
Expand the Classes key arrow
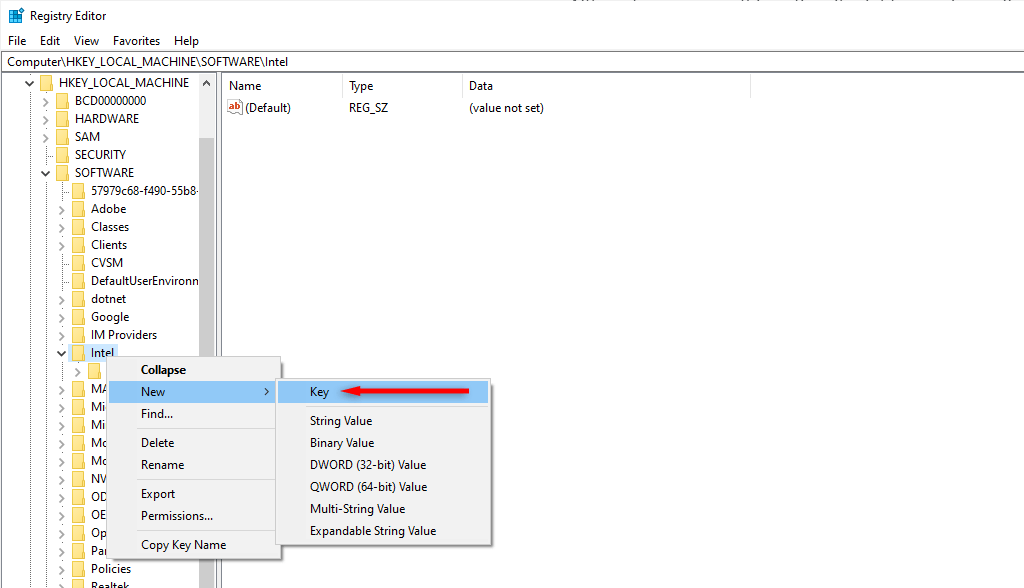click(x=62, y=227)
